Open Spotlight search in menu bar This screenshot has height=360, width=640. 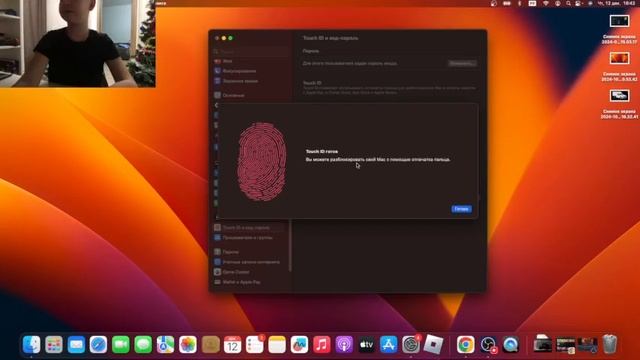pyautogui.click(x=568, y=3)
